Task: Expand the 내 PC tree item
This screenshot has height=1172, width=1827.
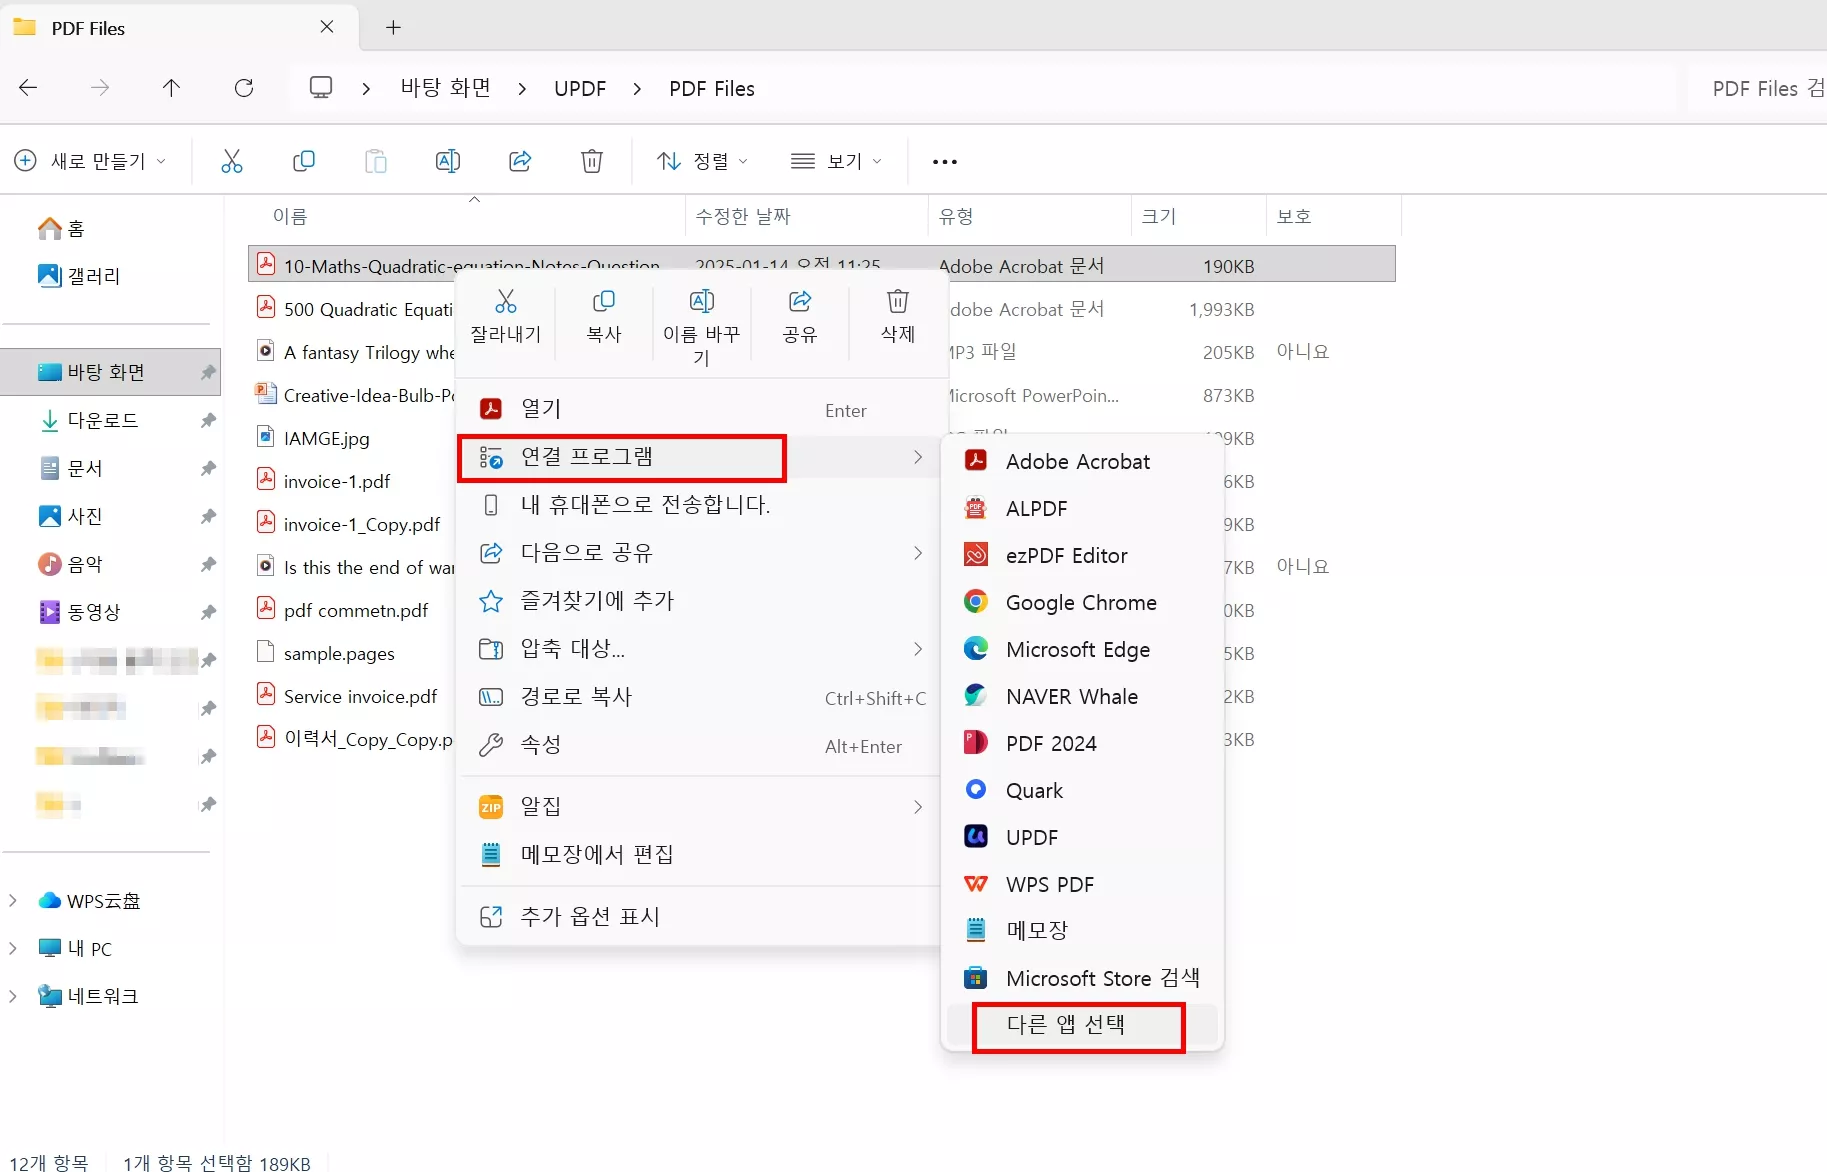Action: [12, 948]
